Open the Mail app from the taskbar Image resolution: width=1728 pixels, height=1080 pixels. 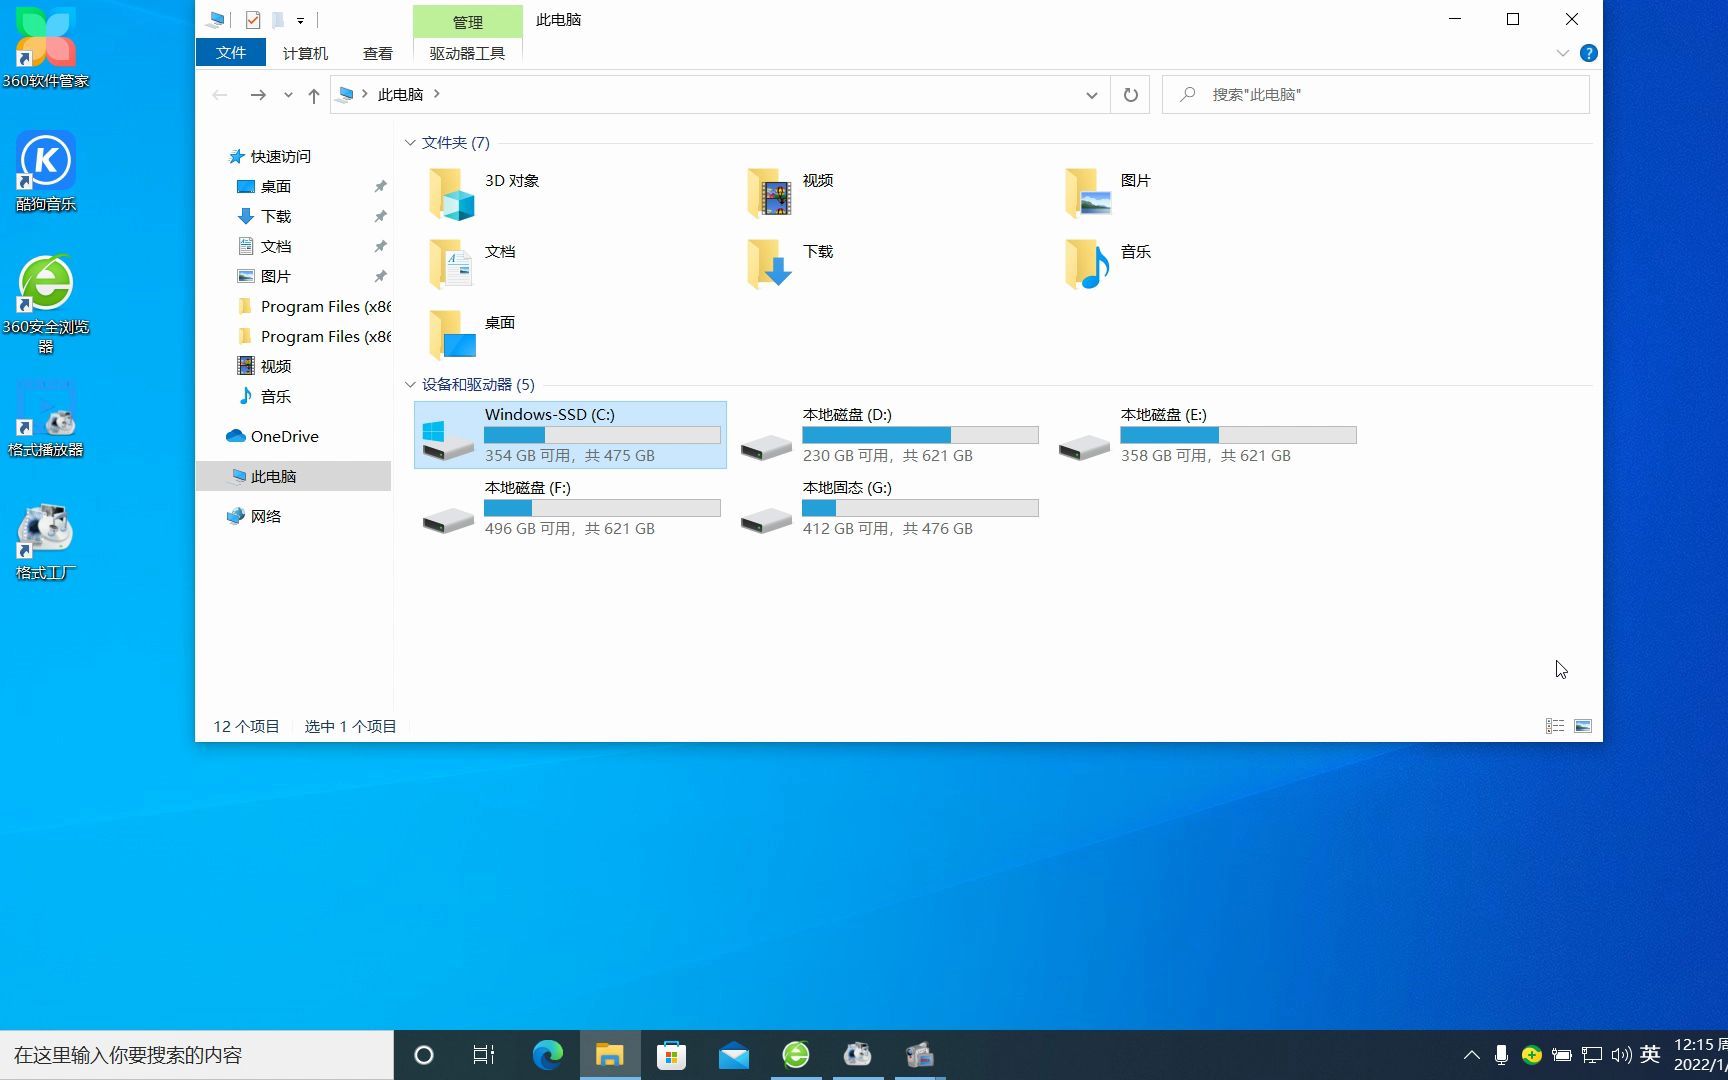click(x=733, y=1054)
